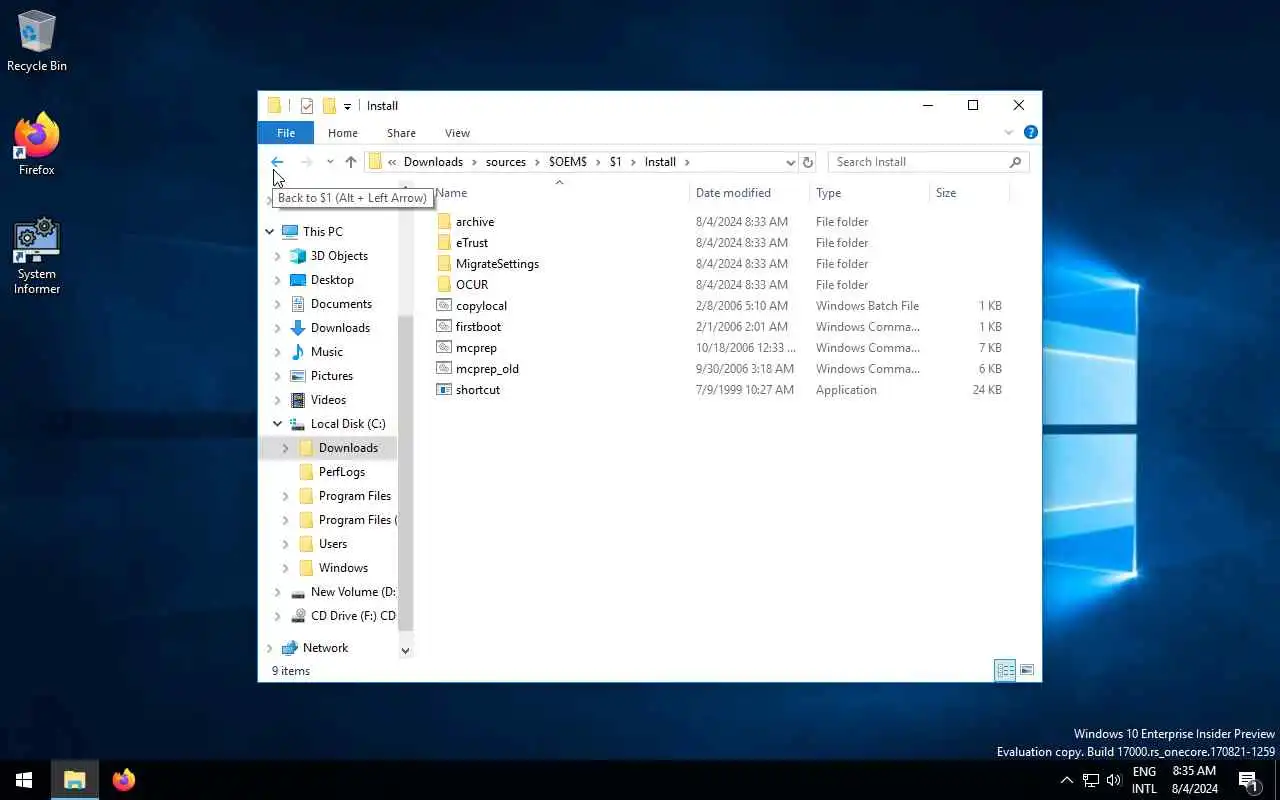Click the network tray icon
This screenshot has width=1280, height=800.
pyautogui.click(x=1091, y=780)
